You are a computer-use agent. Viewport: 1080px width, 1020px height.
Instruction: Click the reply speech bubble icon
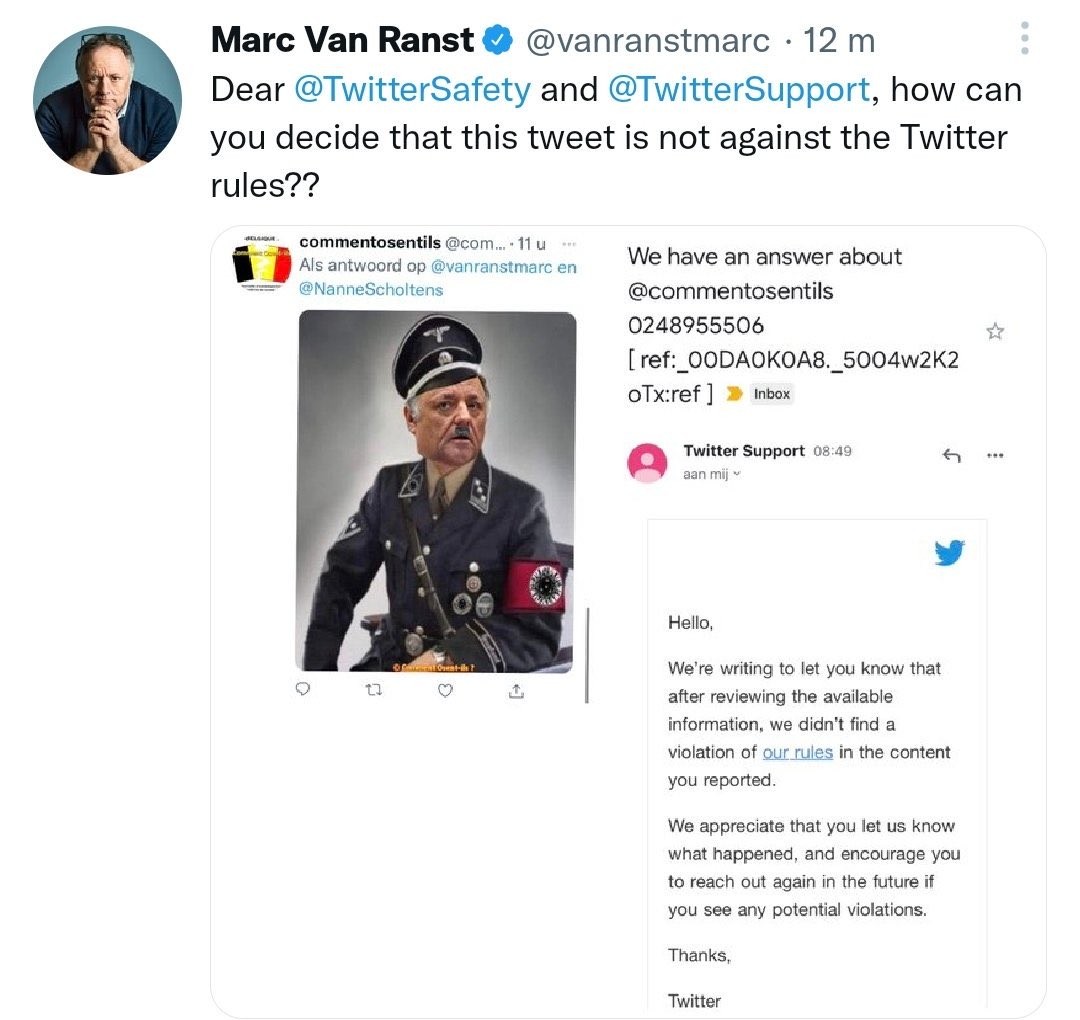[302, 689]
